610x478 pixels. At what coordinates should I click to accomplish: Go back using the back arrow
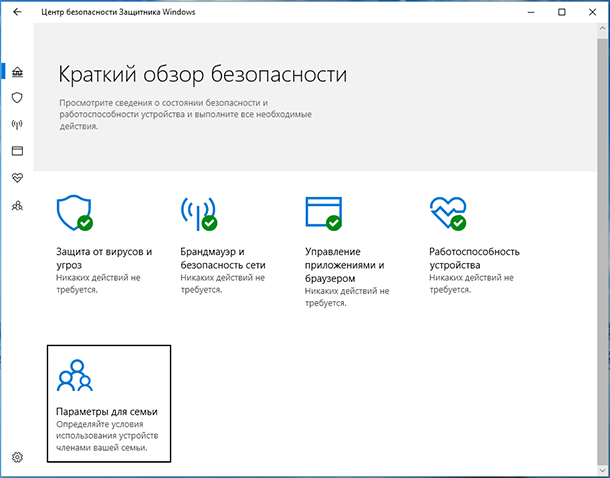(x=17, y=12)
